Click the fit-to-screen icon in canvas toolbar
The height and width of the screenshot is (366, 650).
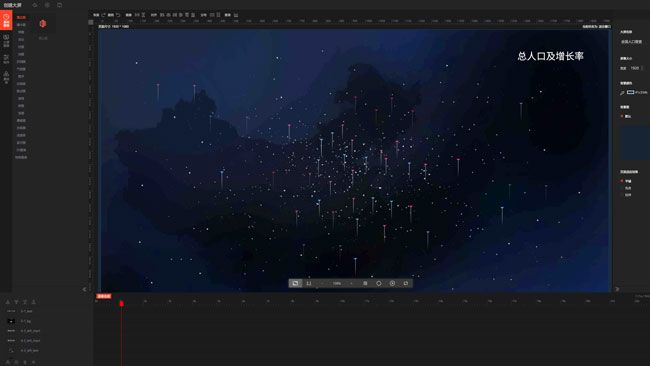coord(295,283)
